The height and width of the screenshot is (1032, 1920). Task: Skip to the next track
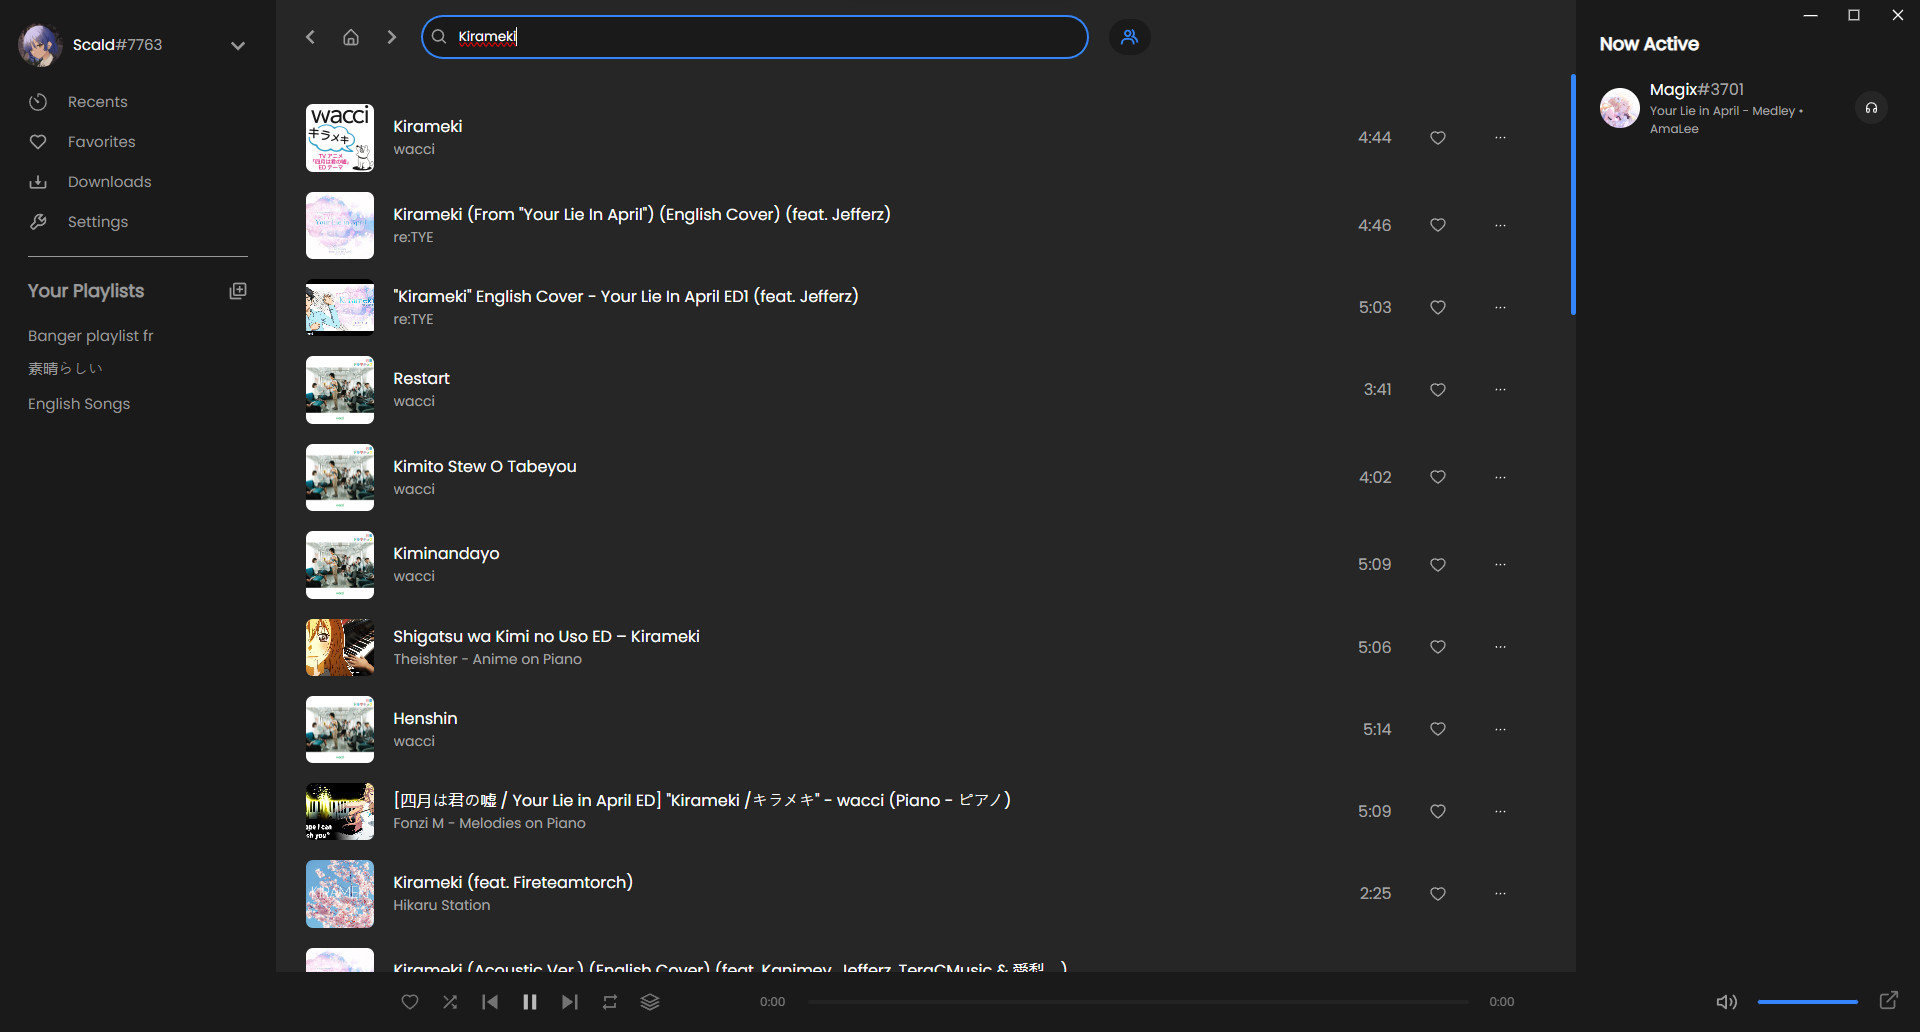(x=570, y=1002)
